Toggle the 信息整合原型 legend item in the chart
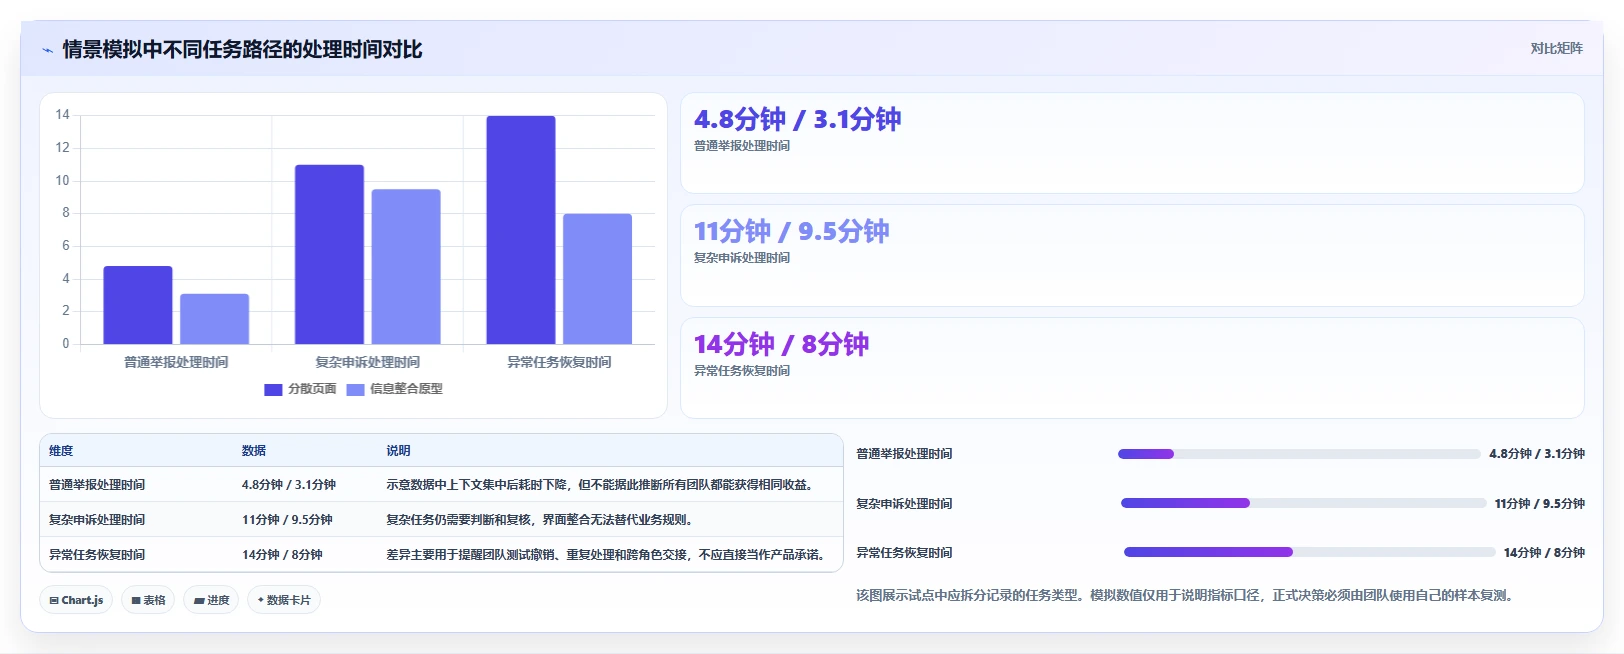1624x654 pixels. [395, 389]
